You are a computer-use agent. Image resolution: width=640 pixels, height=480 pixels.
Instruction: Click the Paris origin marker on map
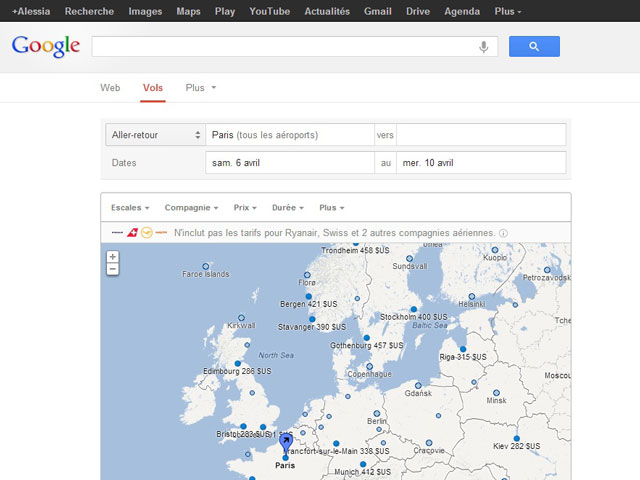[285, 442]
